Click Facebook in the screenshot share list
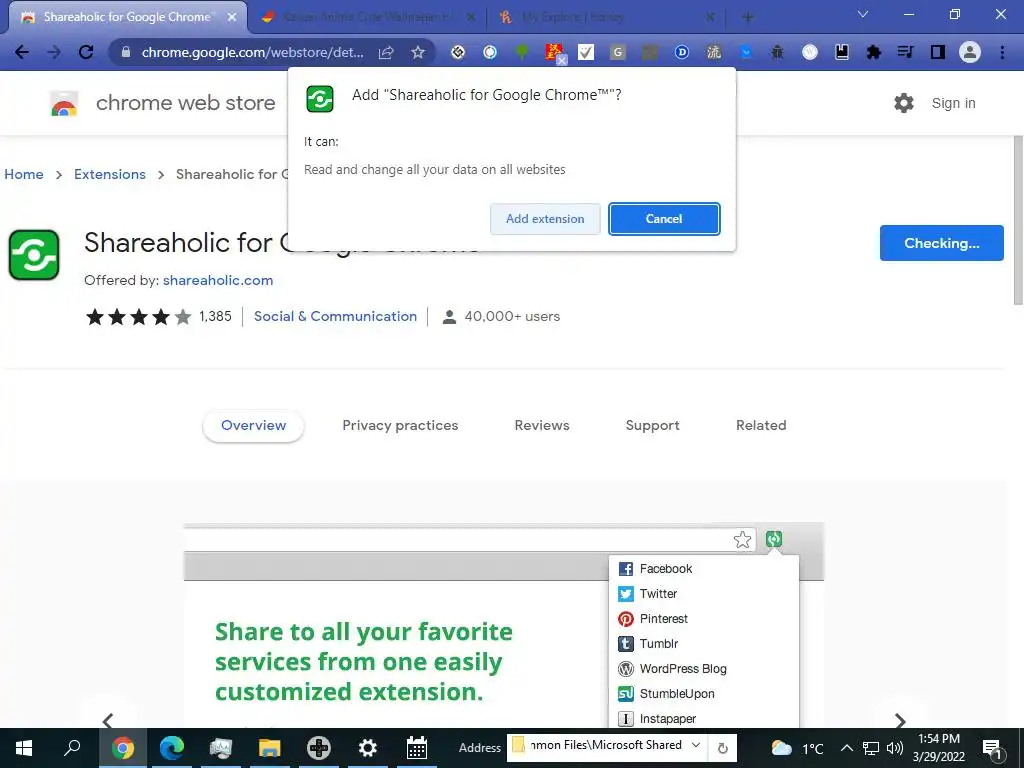Image resolution: width=1024 pixels, height=768 pixels. pos(665,569)
